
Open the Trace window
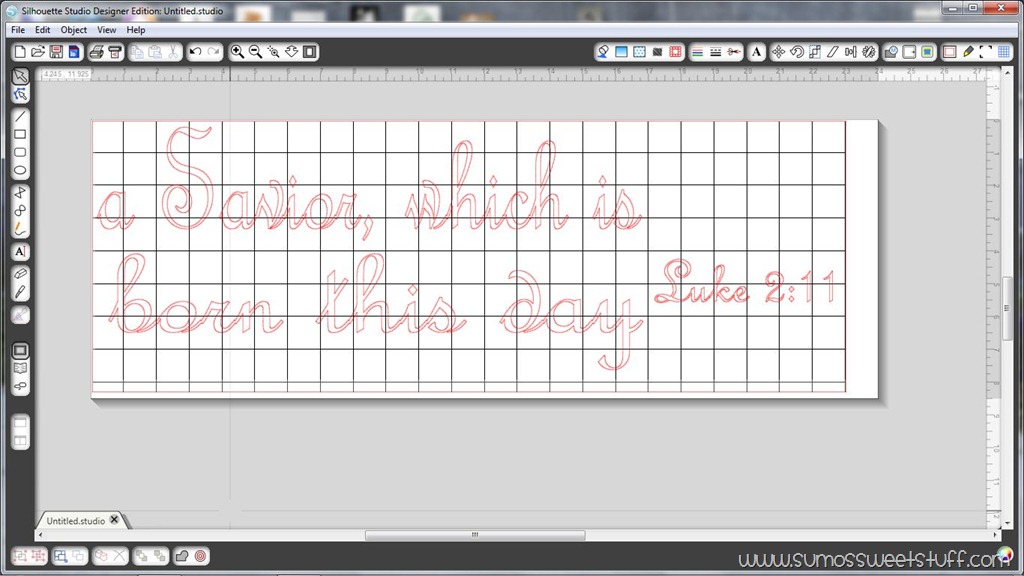891,52
